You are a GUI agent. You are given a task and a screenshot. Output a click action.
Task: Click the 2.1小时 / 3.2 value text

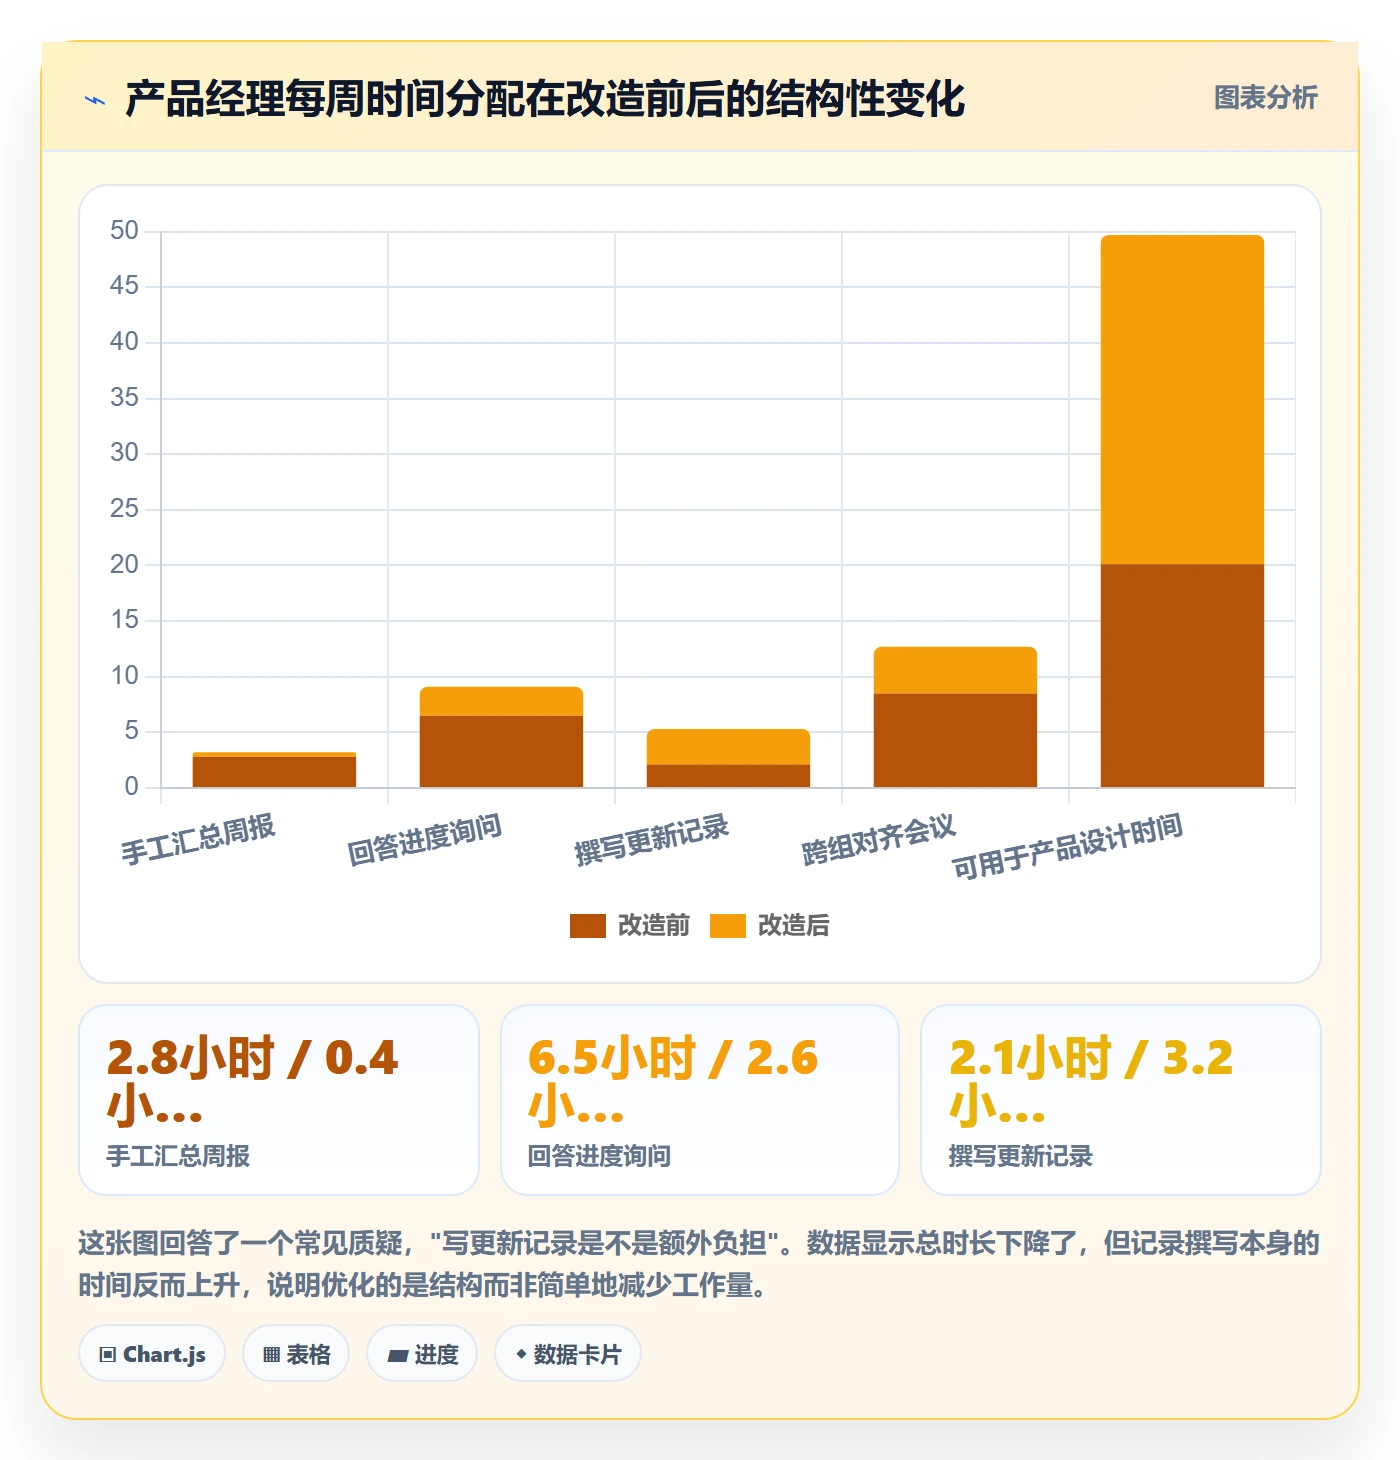(1091, 1058)
